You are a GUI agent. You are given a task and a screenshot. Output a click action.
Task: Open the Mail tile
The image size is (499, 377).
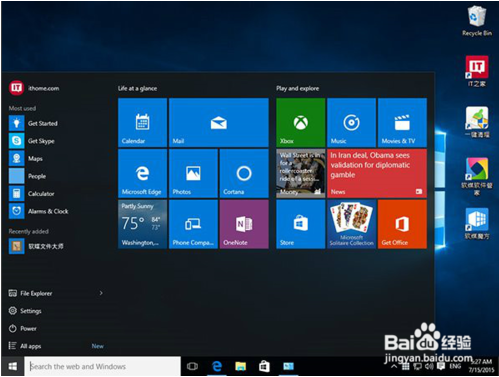[x=219, y=122]
